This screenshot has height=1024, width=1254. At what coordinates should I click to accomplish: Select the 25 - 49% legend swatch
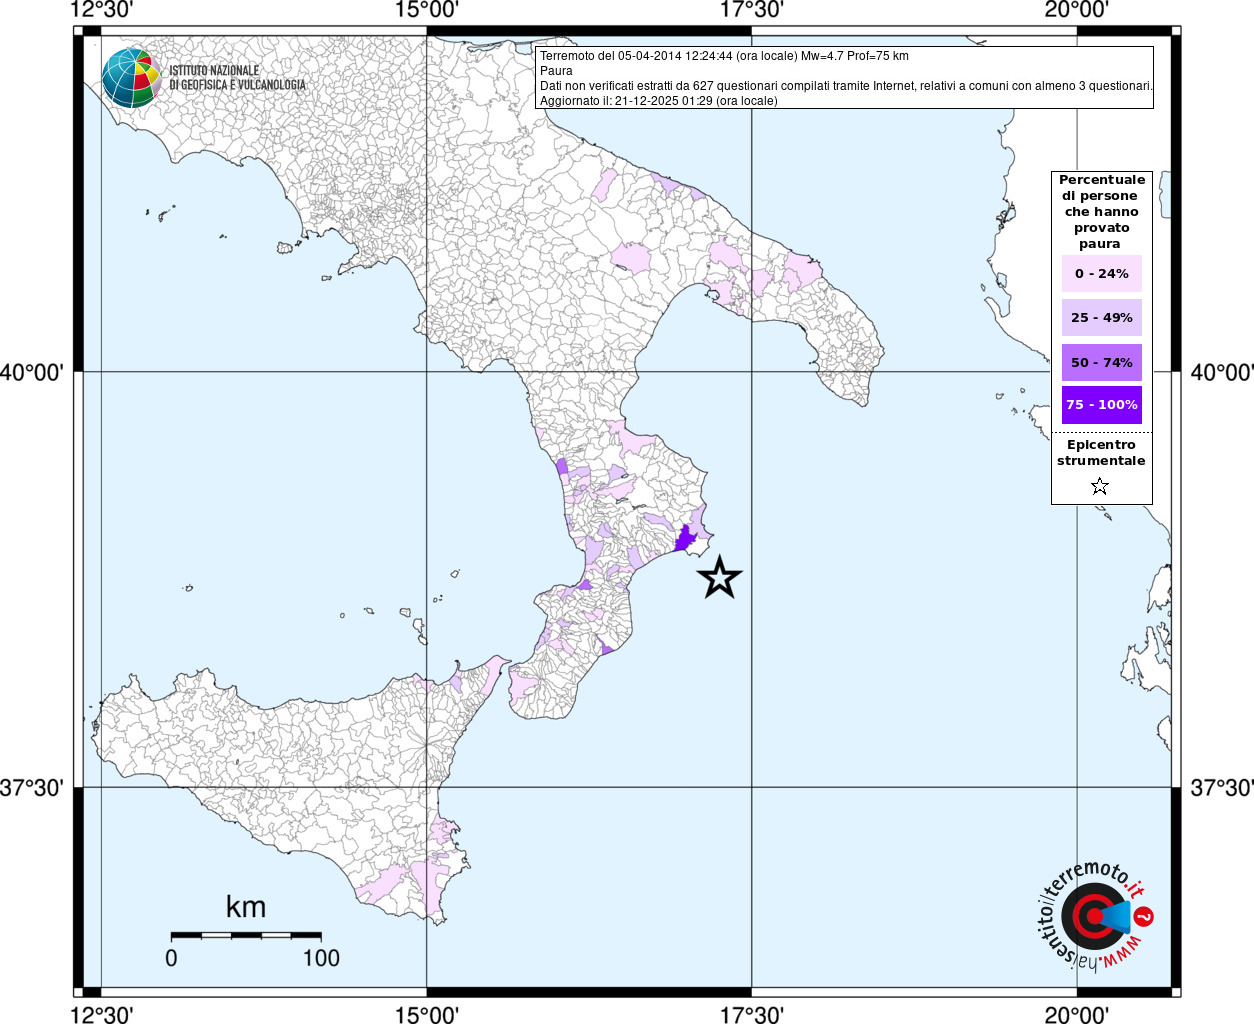pyautogui.click(x=1101, y=318)
